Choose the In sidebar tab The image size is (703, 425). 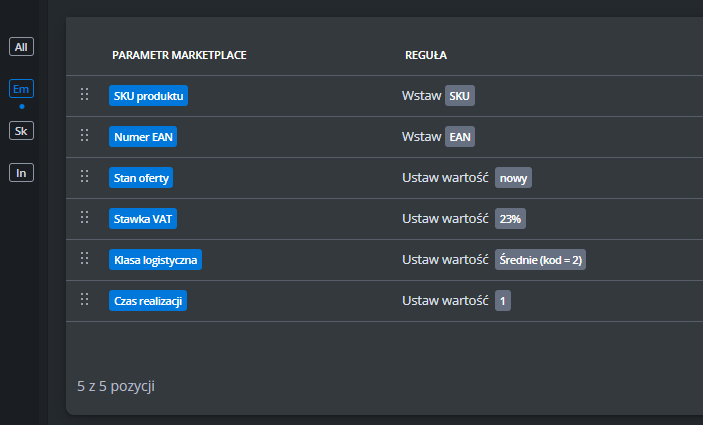click(x=22, y=173)
